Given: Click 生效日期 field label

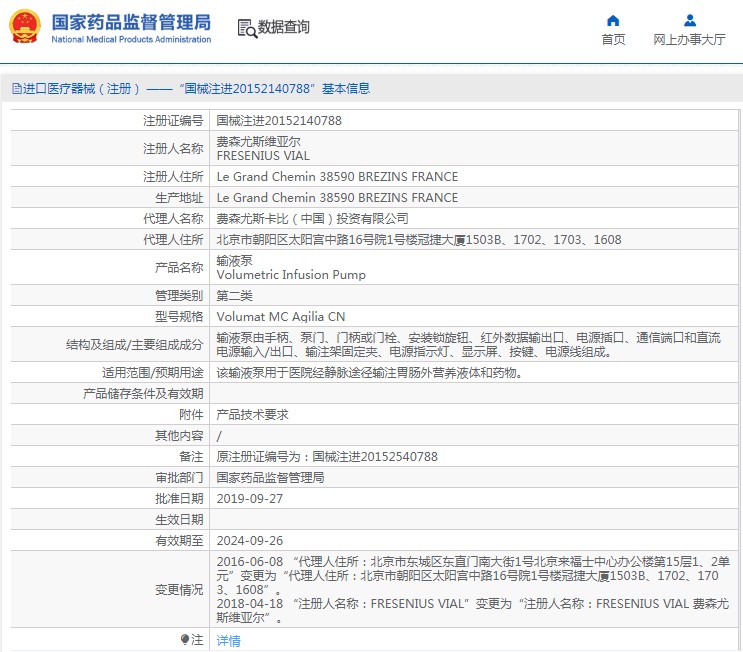Looking at the screenshot, I should [179, 520].
